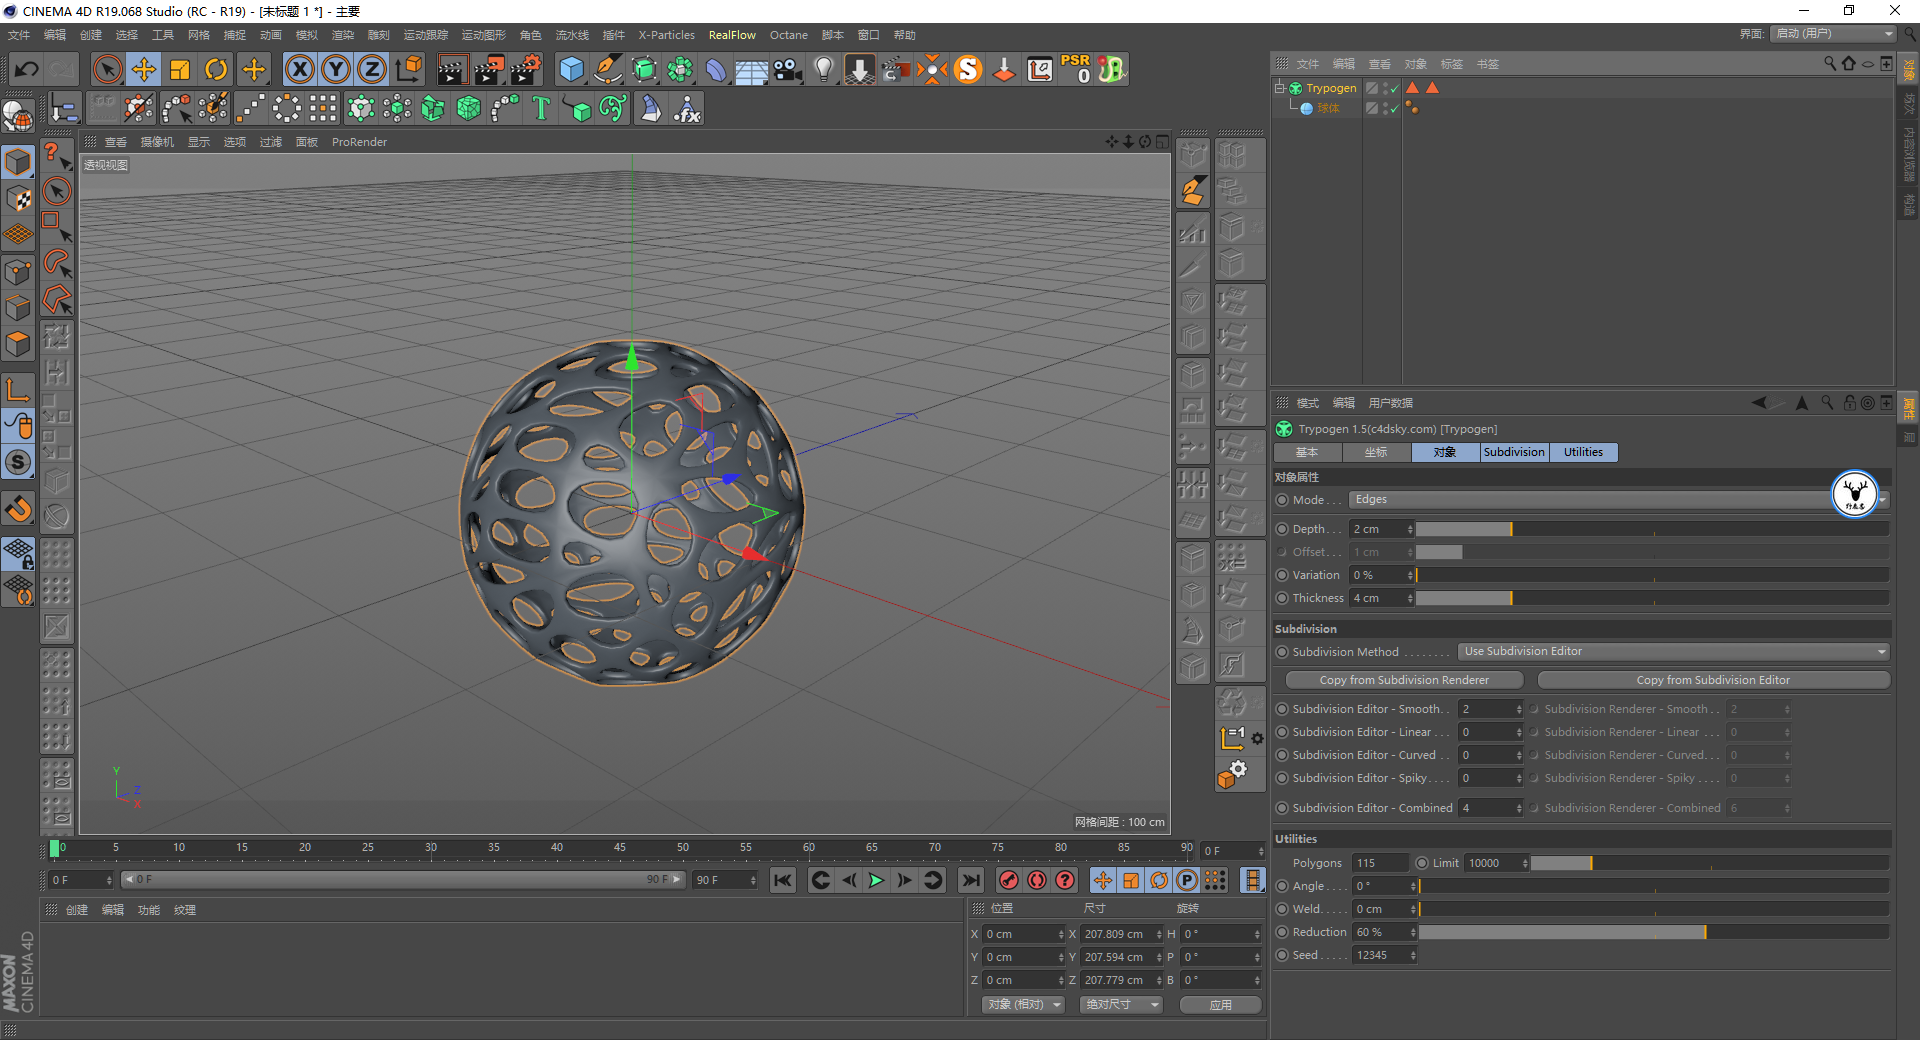Image resolution: width=1920 pixels, height=1040 pixels.
Task: Click Copy from Subdivision Renderer button
Action: 1404,680
